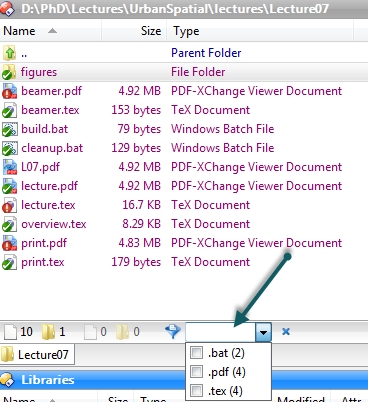Select the L07.pdf file icon
The width and height of the screenshot is (368, 402).
coord(9,167)
